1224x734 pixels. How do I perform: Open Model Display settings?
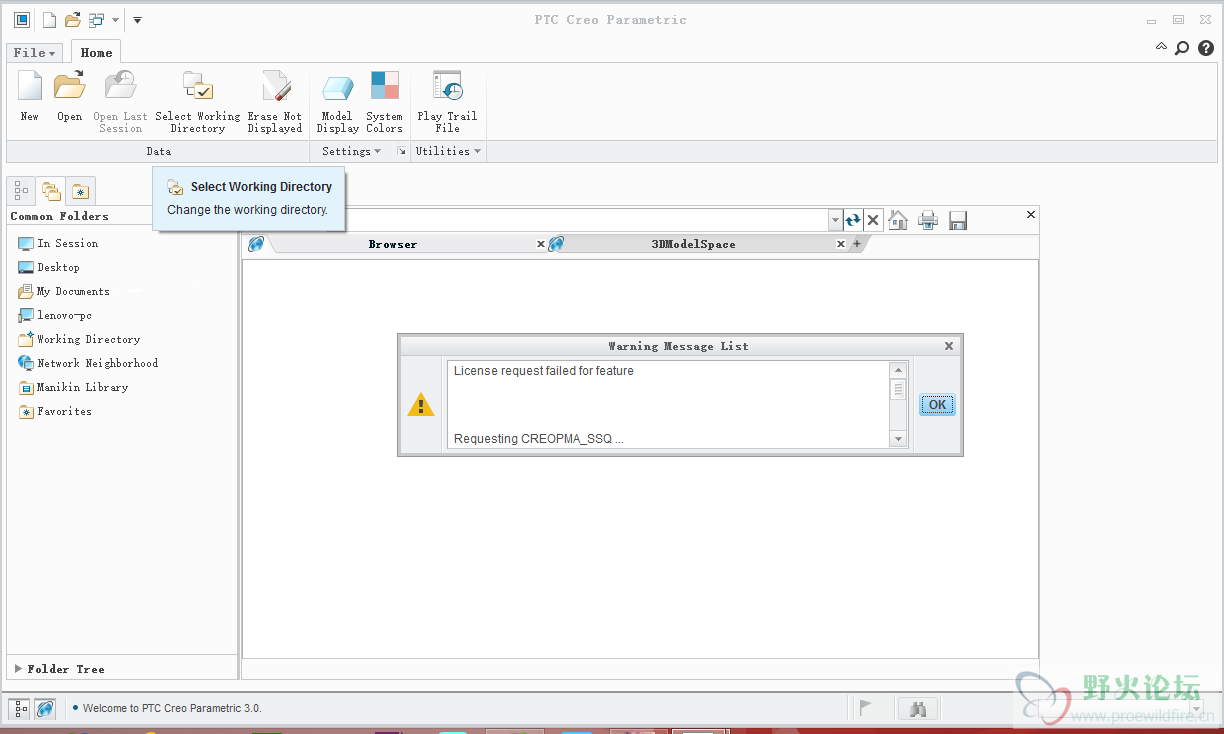(337, 101)
